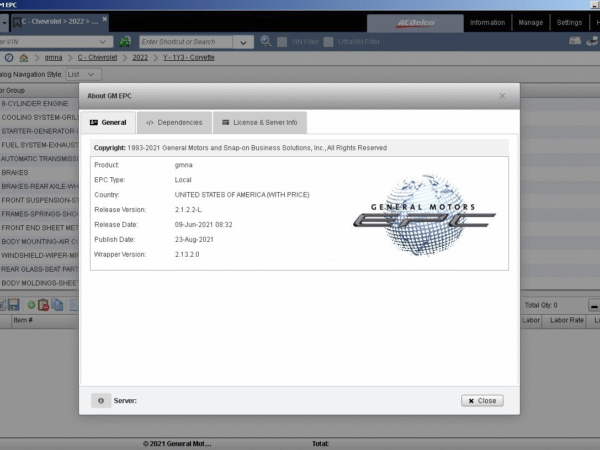This screenshot has width=600, height=450.
Task: Select AUTOMATIC TRANSMISSION group
Action: click(39, 159)
